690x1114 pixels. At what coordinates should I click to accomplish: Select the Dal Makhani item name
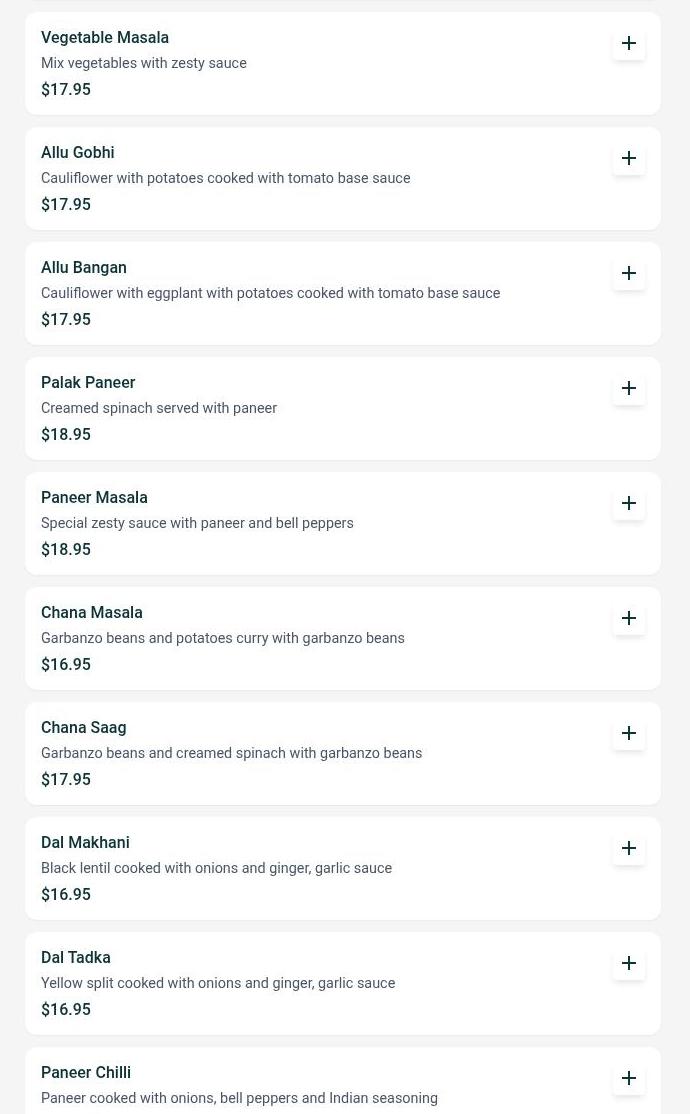(85, 843)
